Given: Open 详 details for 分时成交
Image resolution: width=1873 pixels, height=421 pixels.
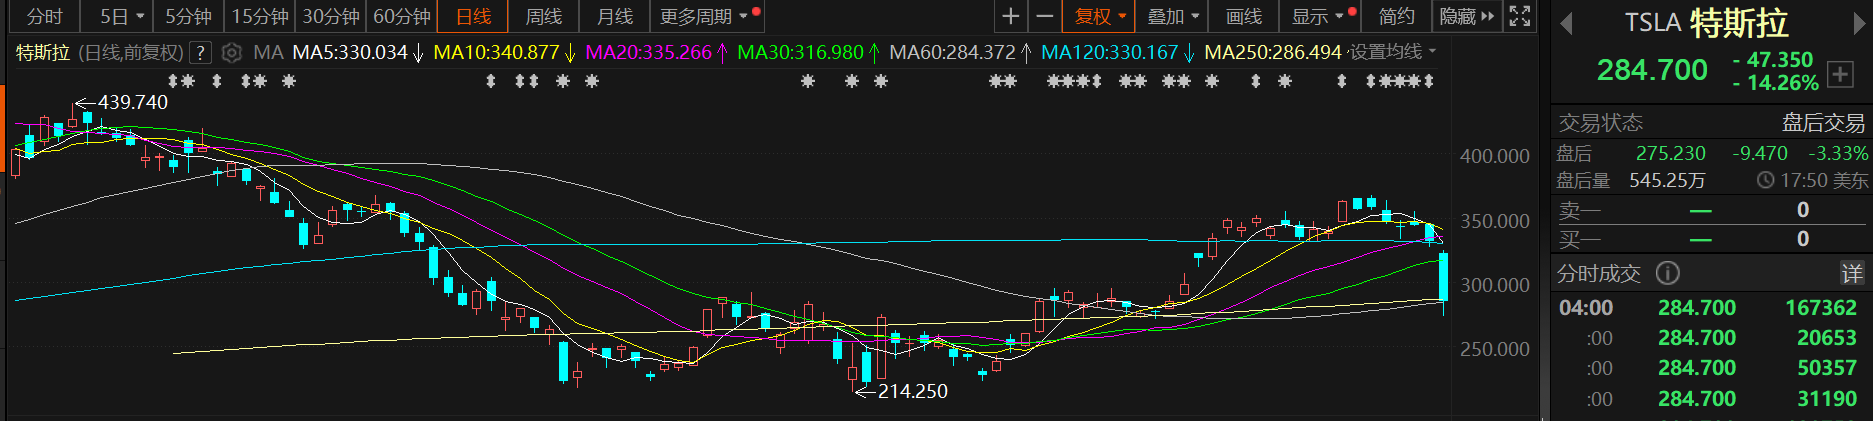Looking at the screenshot, I should coord(1852,273).
